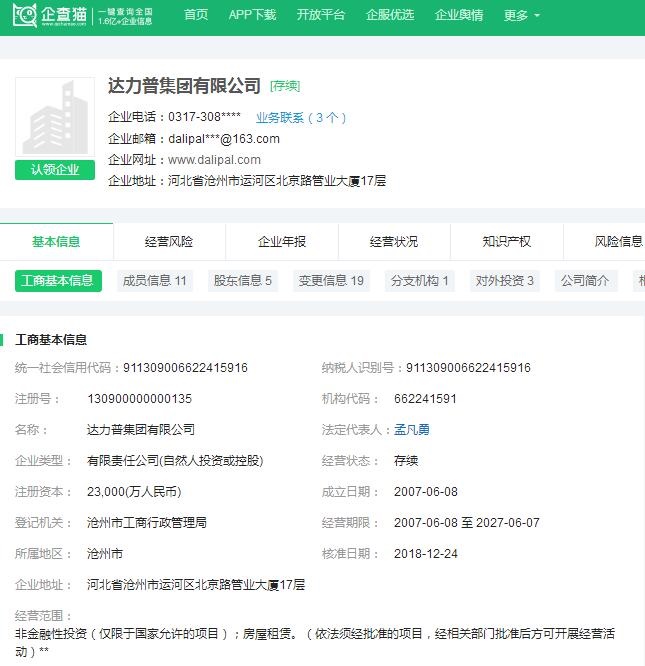The height and width of the screenshot is (666, 645).
Task: Open 企服优选 from the navigation bar
Action: 390,15
